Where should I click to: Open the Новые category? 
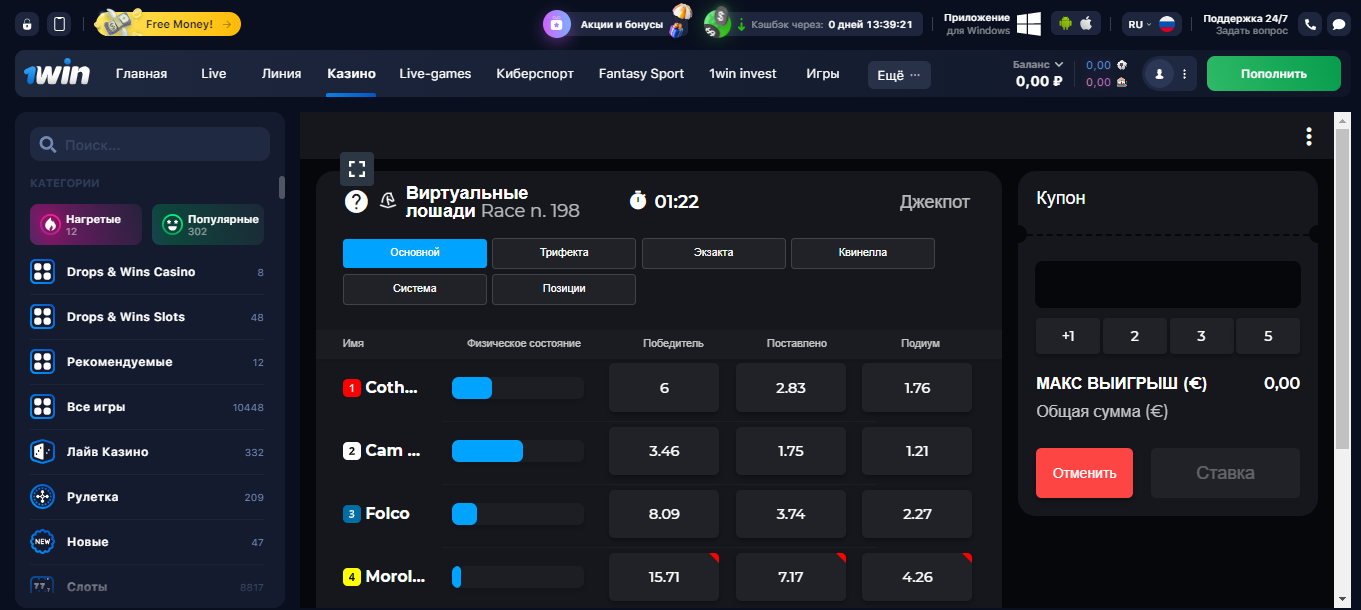pyautogui.click(x=147, y=542)
